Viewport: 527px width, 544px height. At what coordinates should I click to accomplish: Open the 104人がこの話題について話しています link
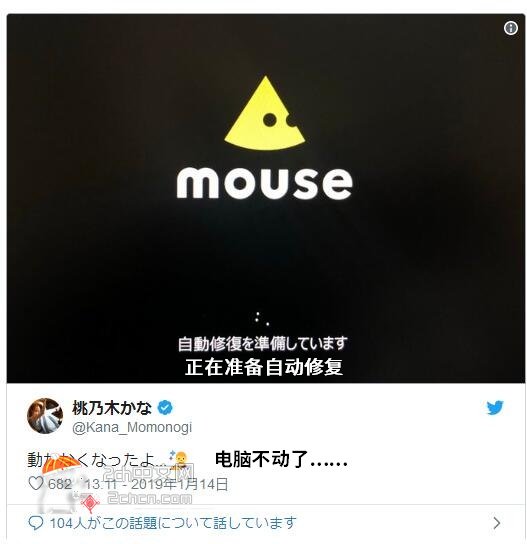[x=173, y=523]
